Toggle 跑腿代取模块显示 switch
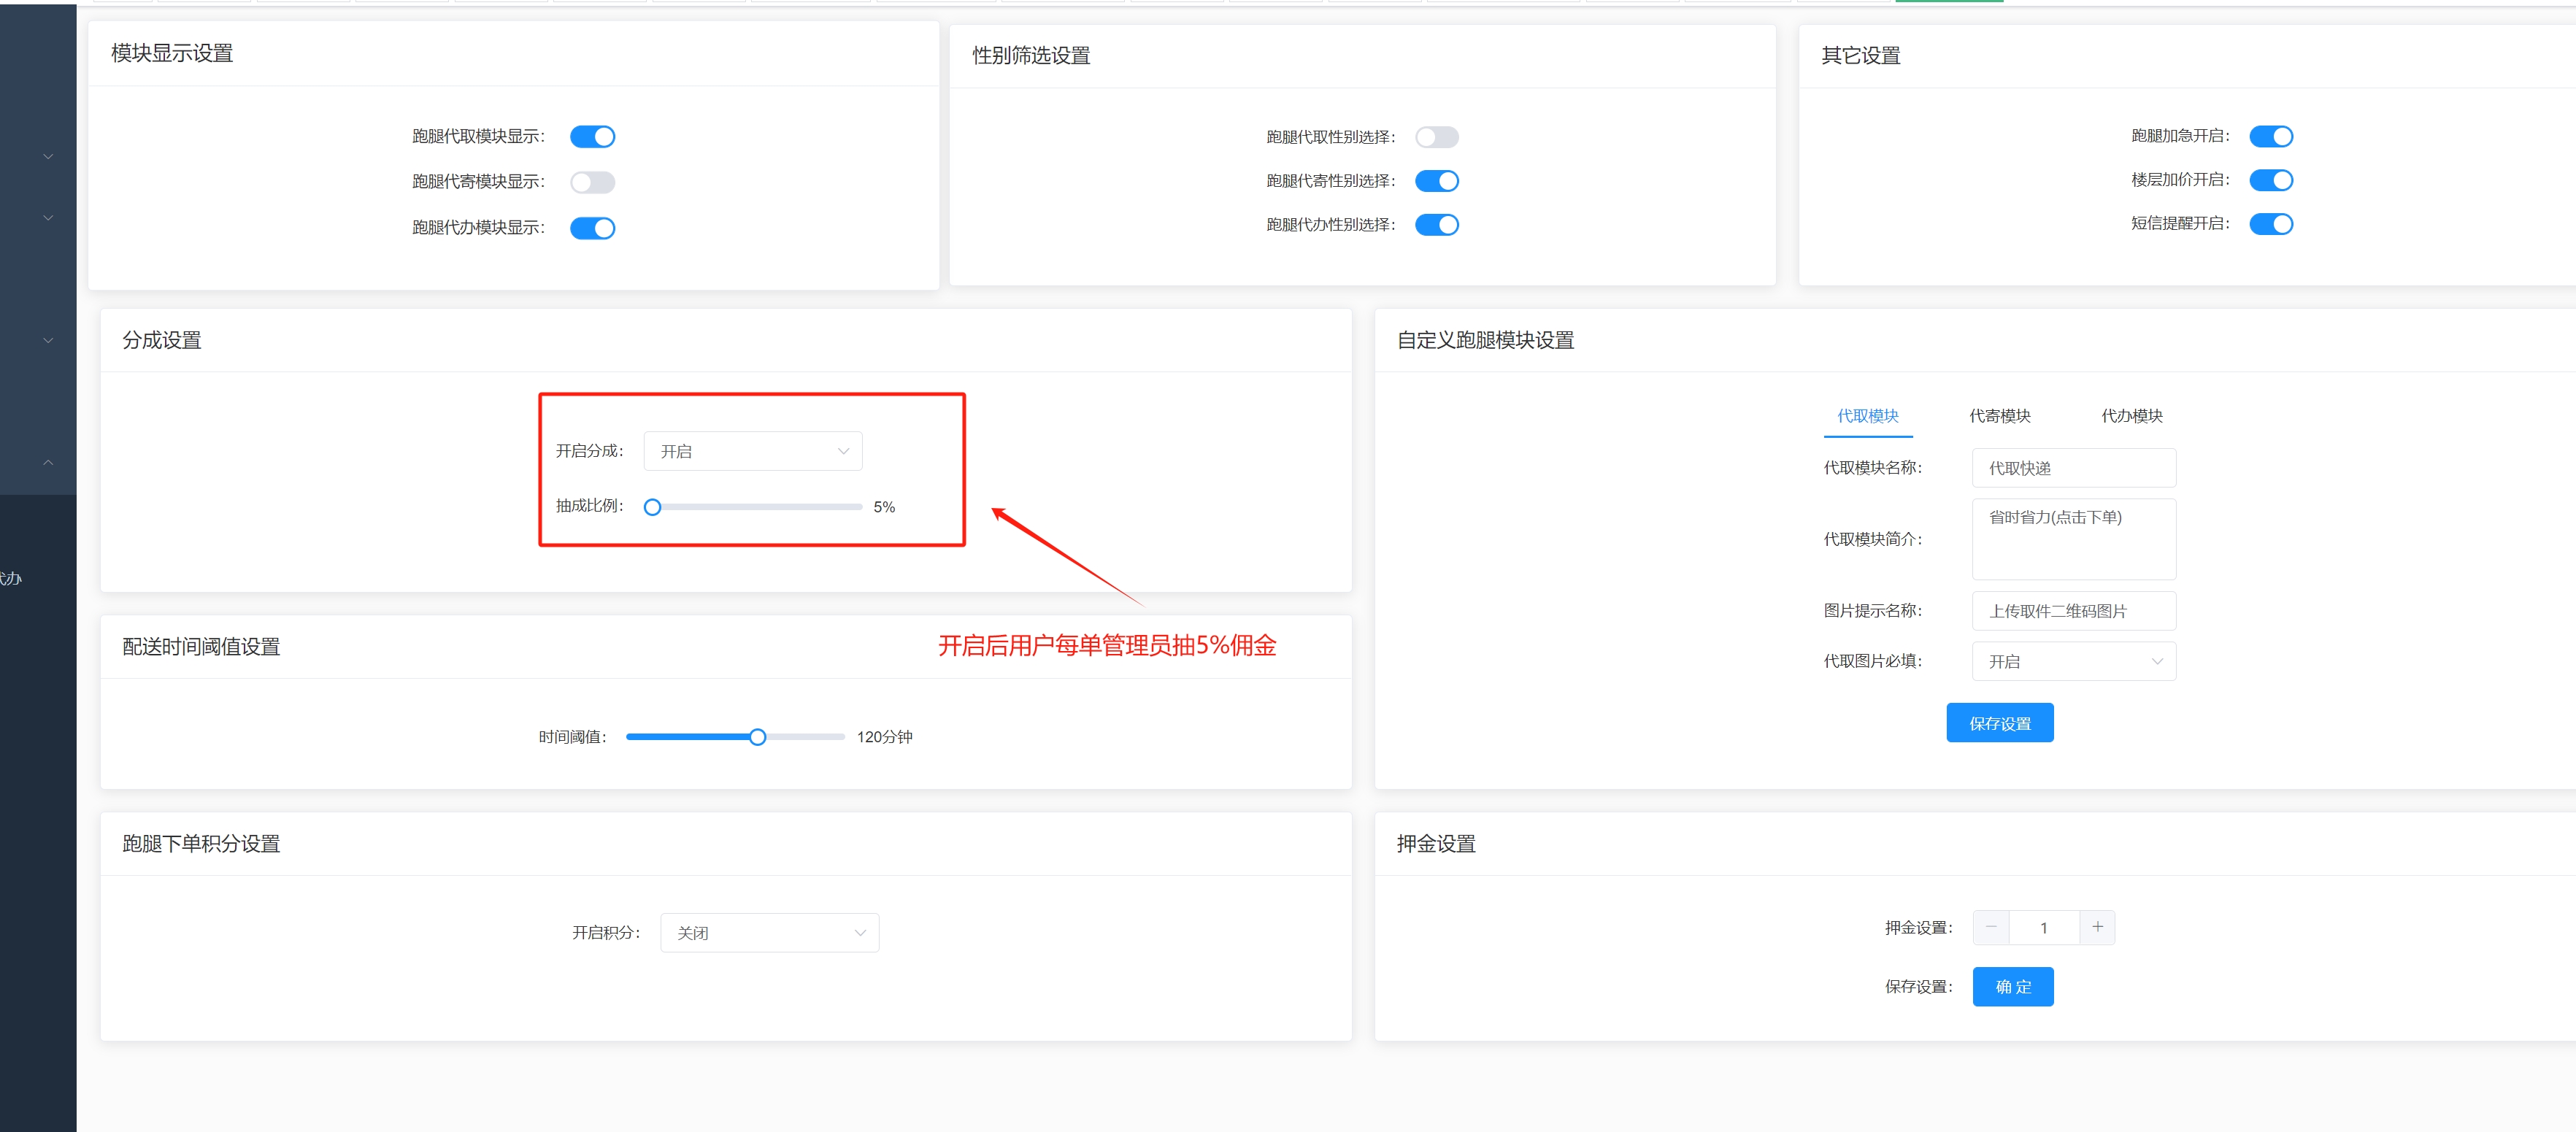The height and width of the screenshot is (1132, 2576). pos(592,137)
